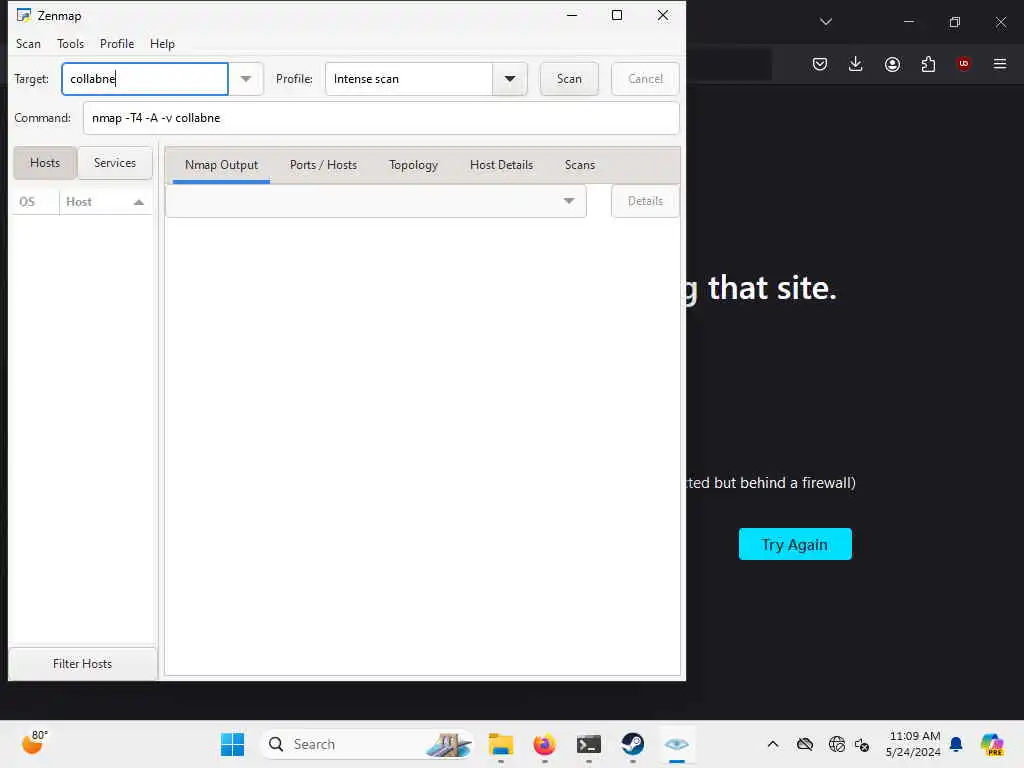Toggle the Services list view button
1024x768 pixels.
click(115, 163)
